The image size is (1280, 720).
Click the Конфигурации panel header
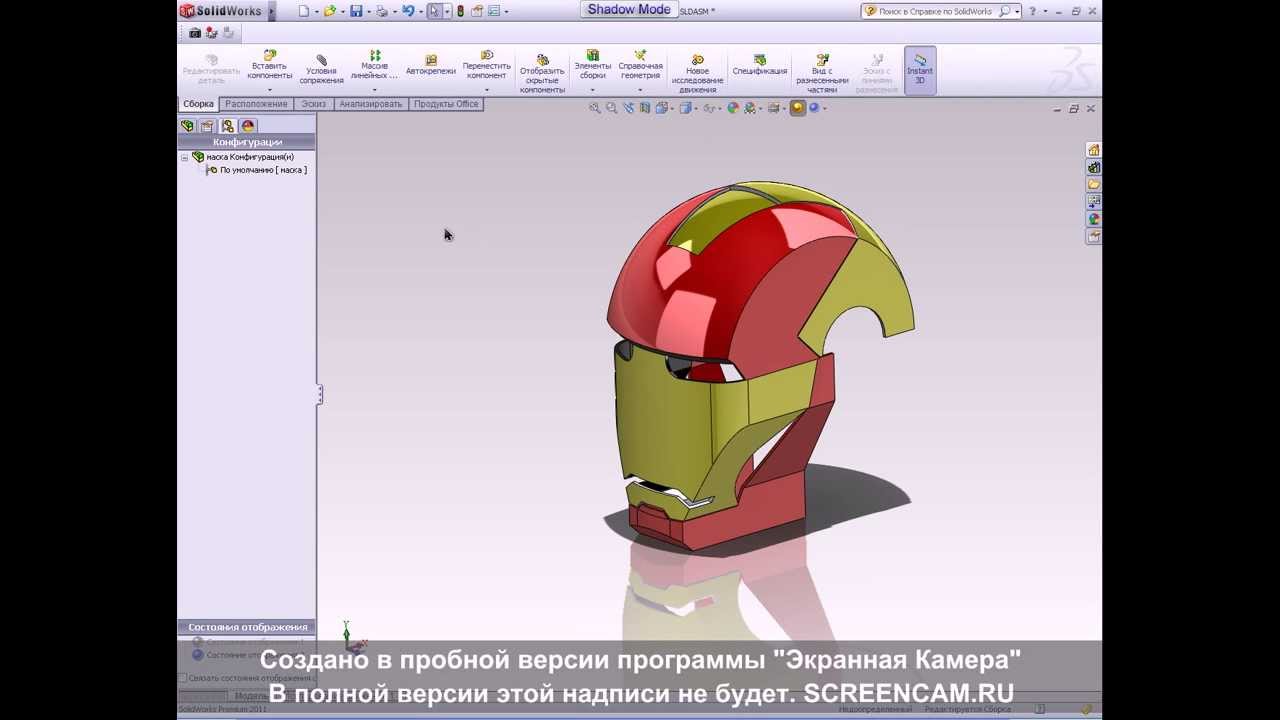[x=247, y=142]
